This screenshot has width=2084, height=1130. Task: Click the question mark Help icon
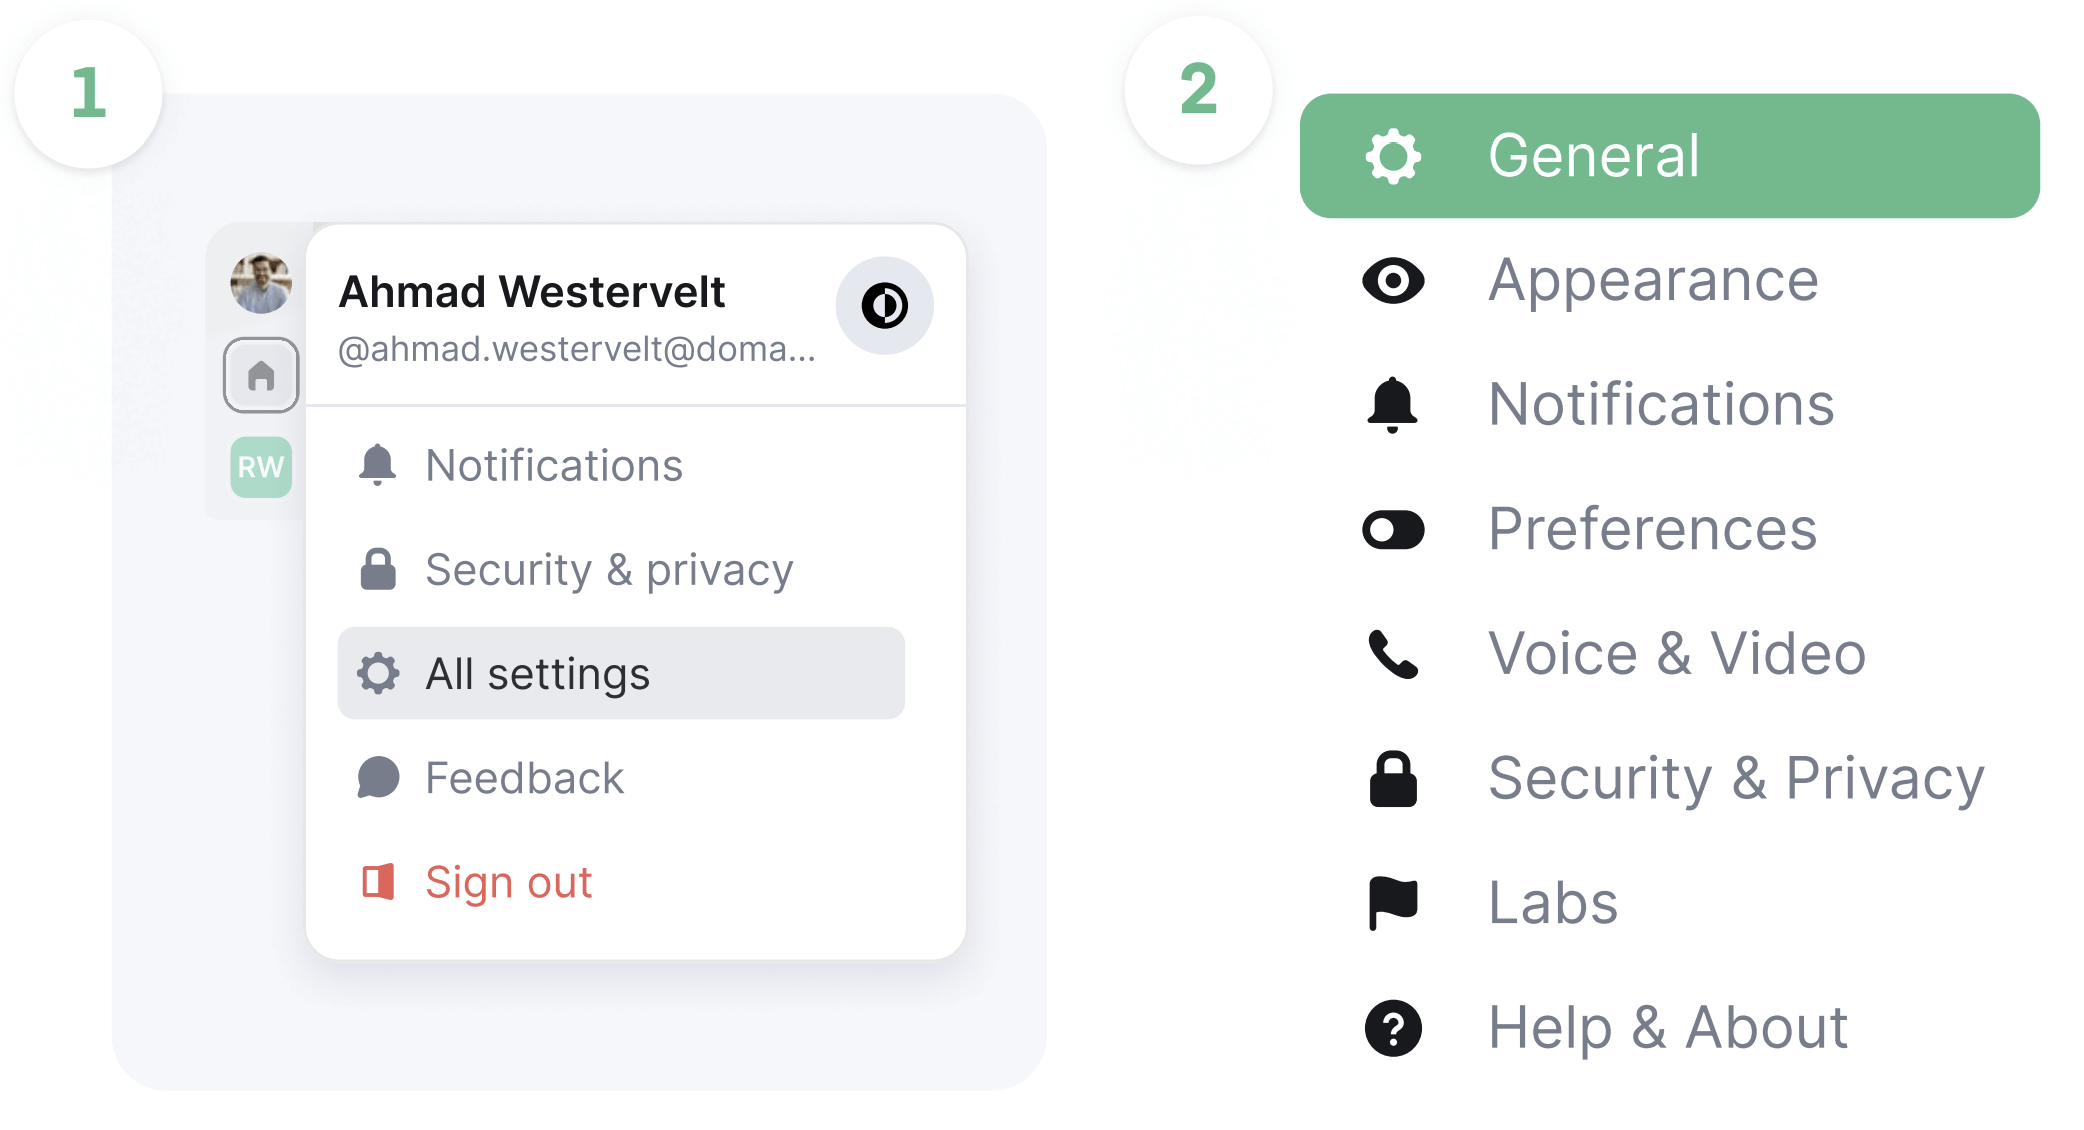pyautogui.click(x=1393, y=1028)
